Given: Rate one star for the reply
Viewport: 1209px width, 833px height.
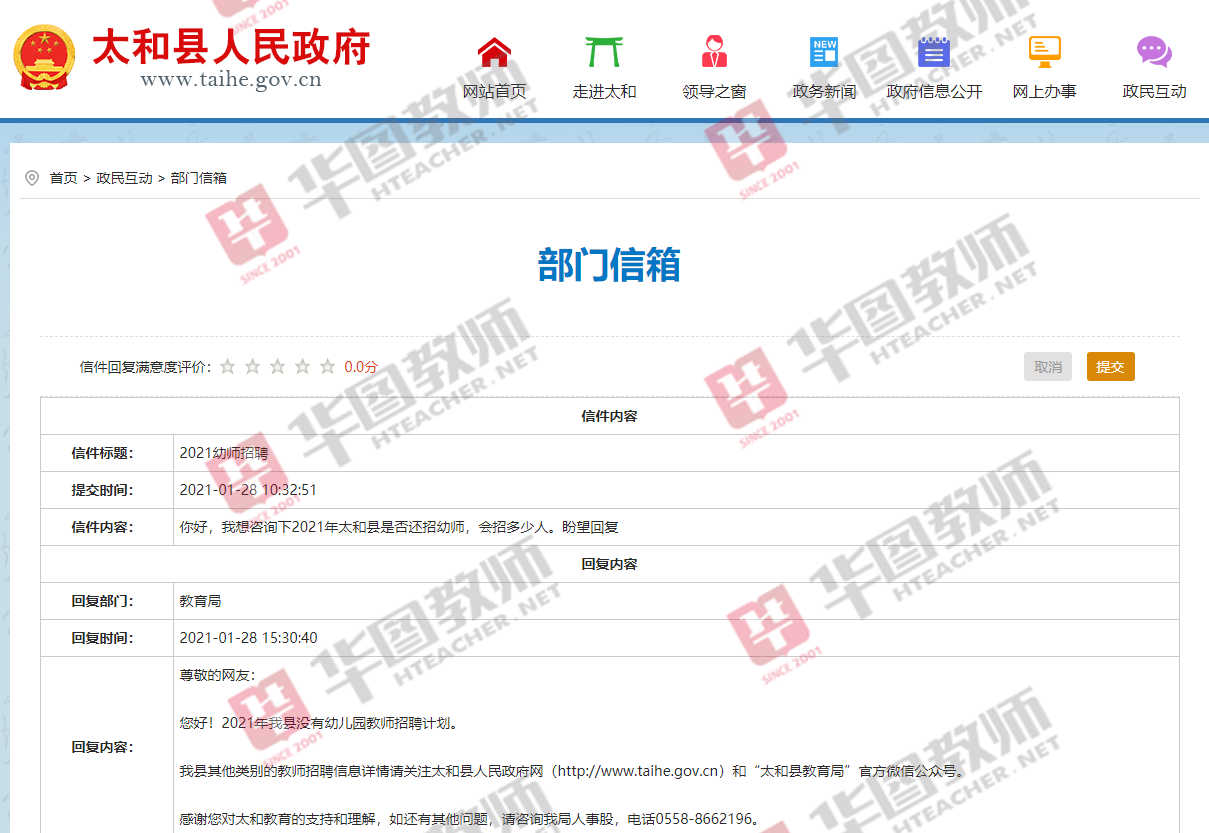Looking at the screenshot, I should point(227,366).
